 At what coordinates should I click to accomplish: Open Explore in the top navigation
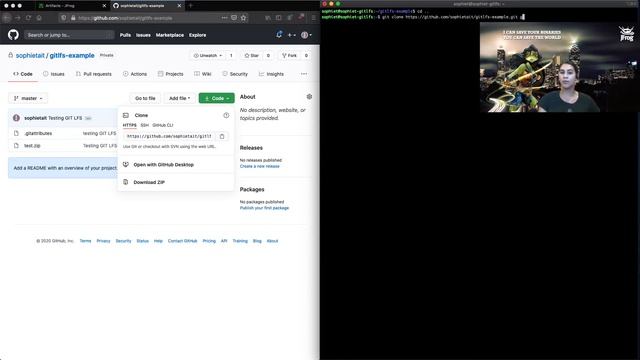(x=198, y=35)
